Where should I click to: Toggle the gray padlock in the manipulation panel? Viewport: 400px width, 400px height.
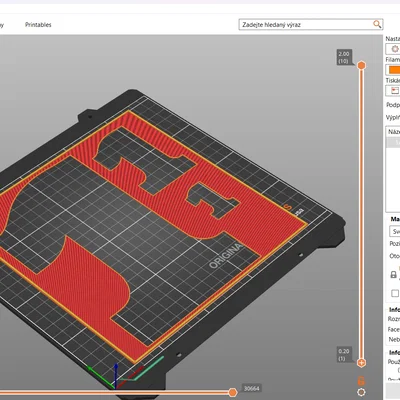point(394,275)
